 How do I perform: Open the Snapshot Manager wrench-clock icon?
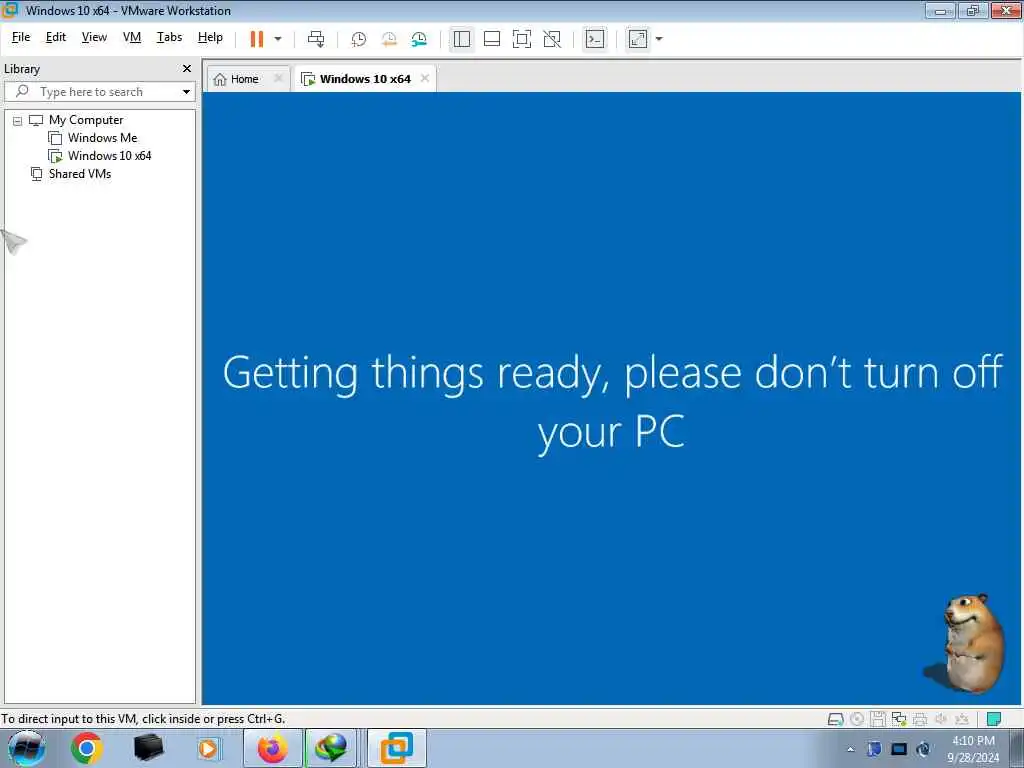pos(419,39)
